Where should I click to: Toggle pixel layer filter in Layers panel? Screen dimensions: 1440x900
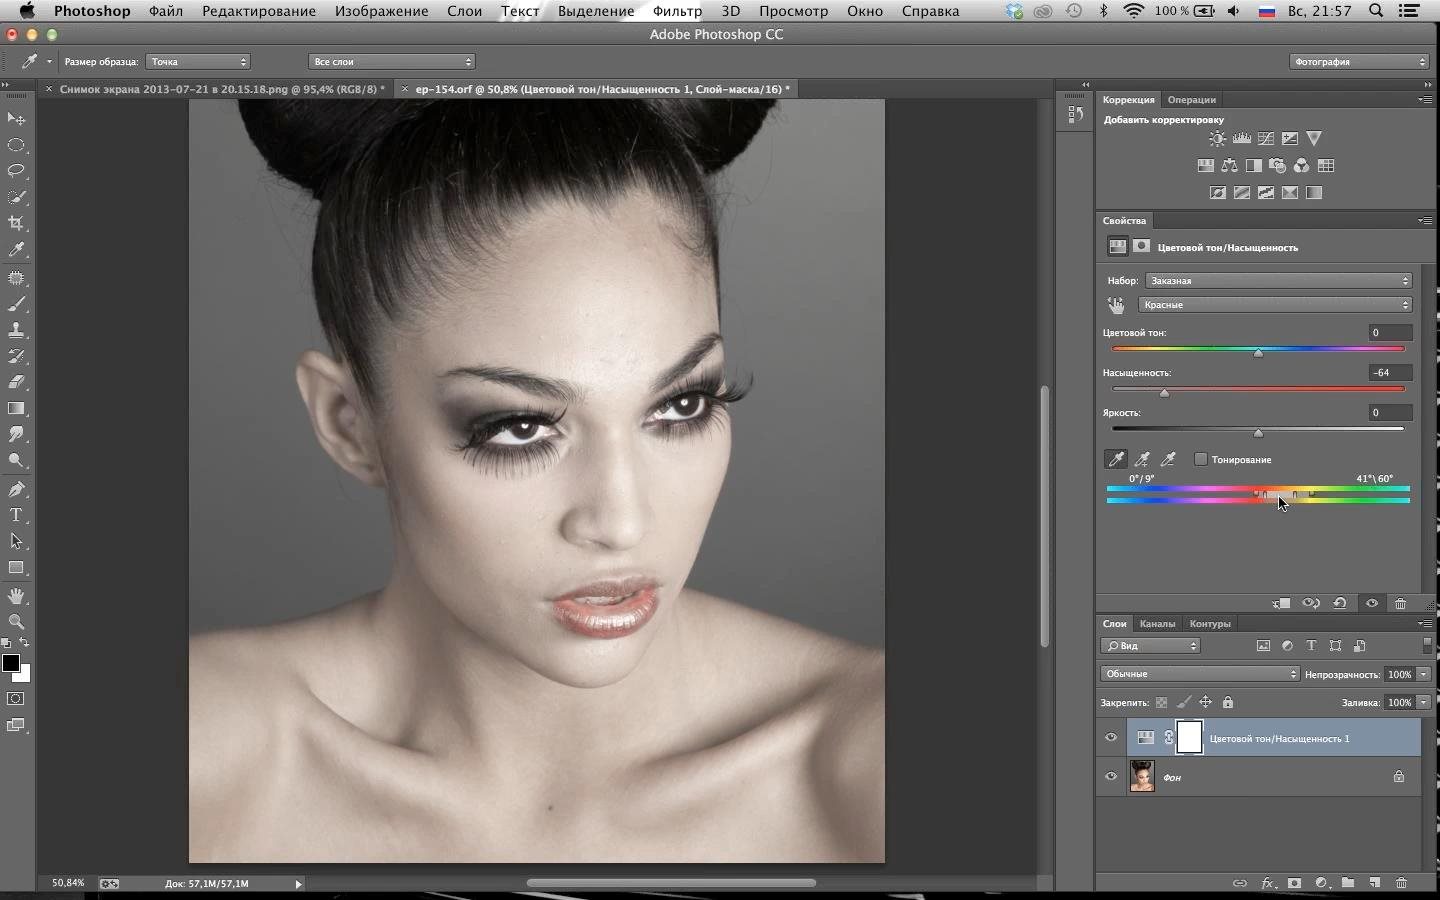(x=1263, y=646)
